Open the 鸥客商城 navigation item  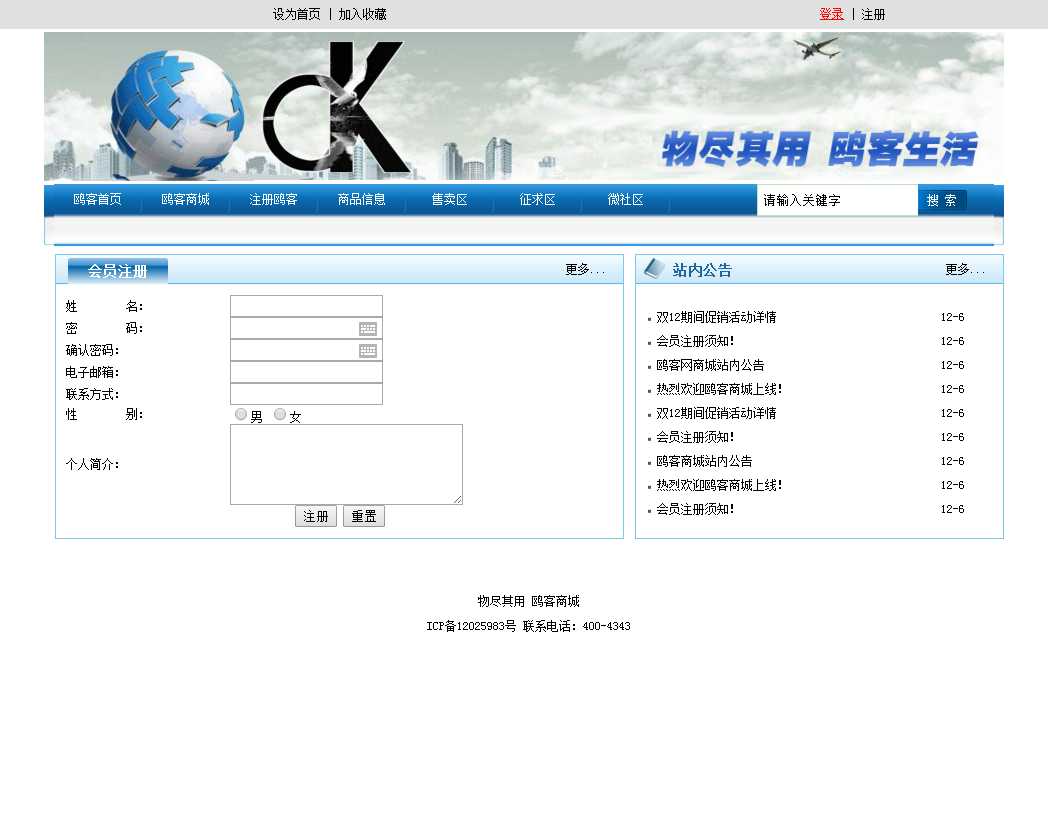click(185, 200)
